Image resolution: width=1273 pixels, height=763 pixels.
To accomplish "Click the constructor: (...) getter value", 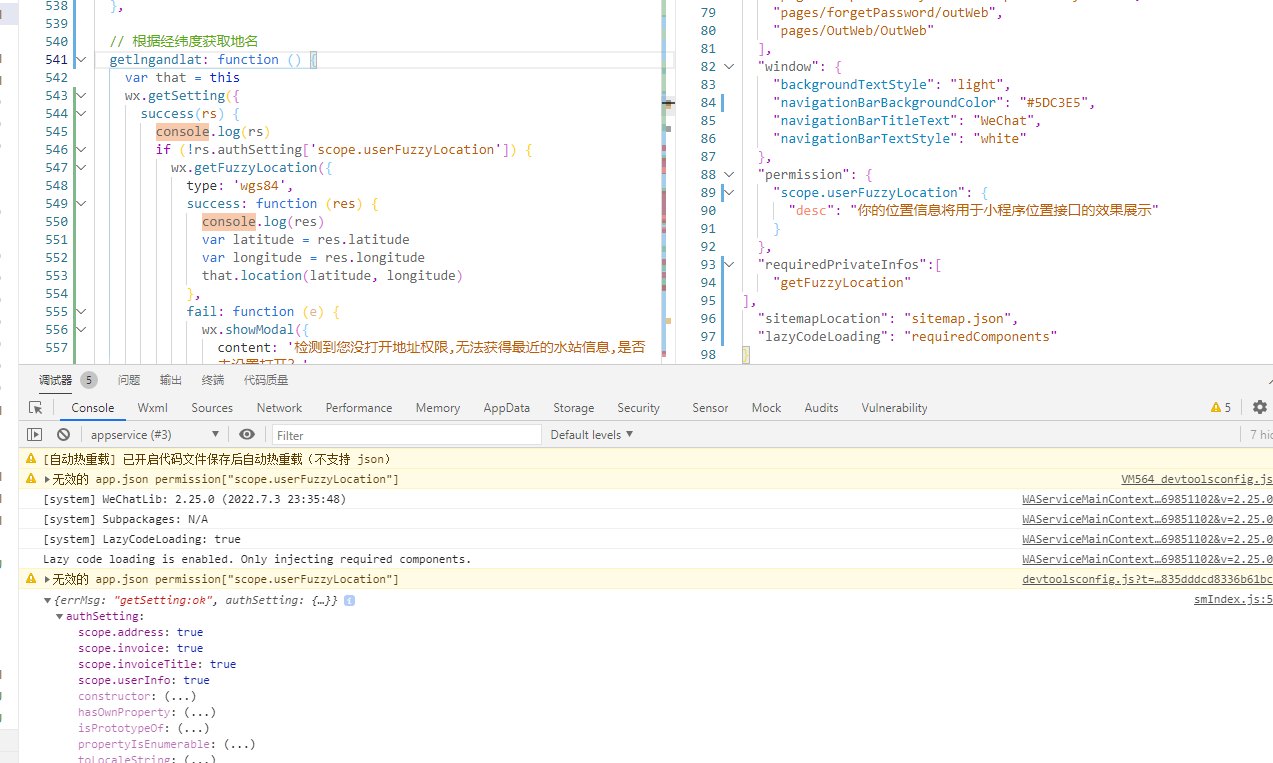I will point(180,696).
